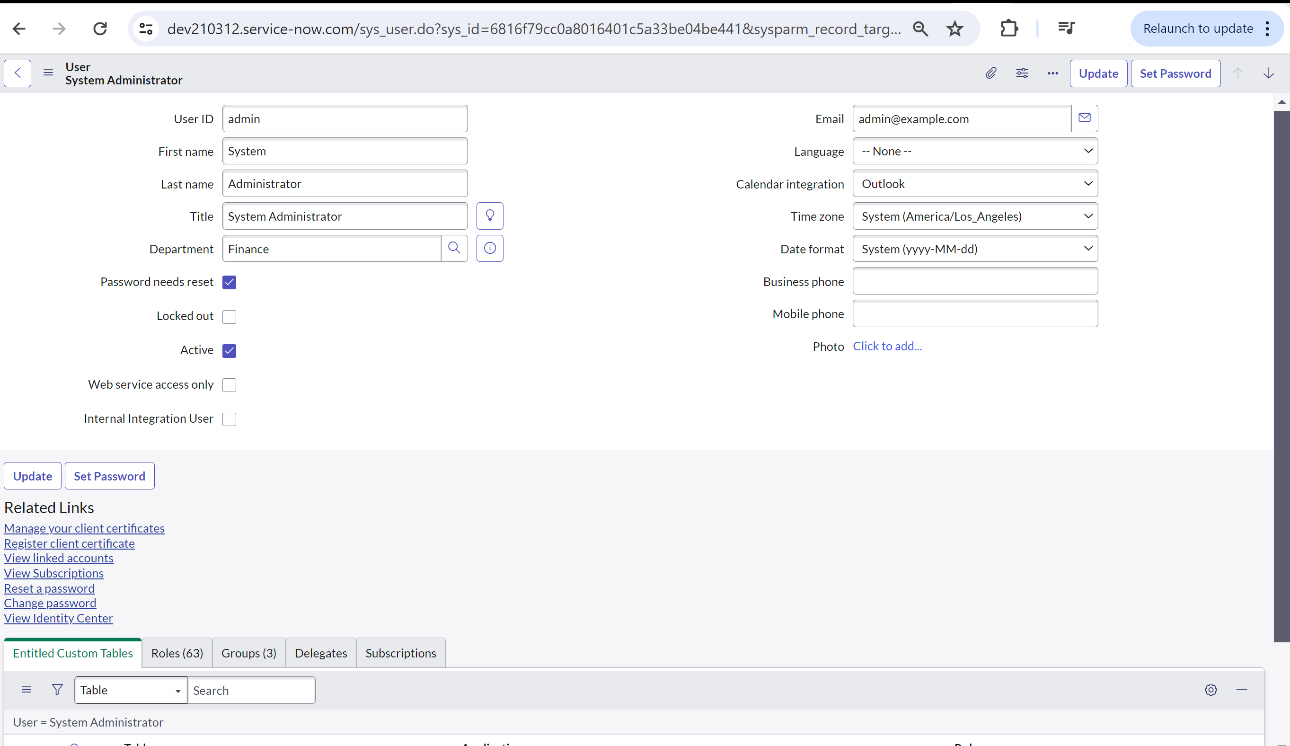This screenshot has width=1290, height=746.
Task: Click the related list Search box
Action: coord(251,690)
